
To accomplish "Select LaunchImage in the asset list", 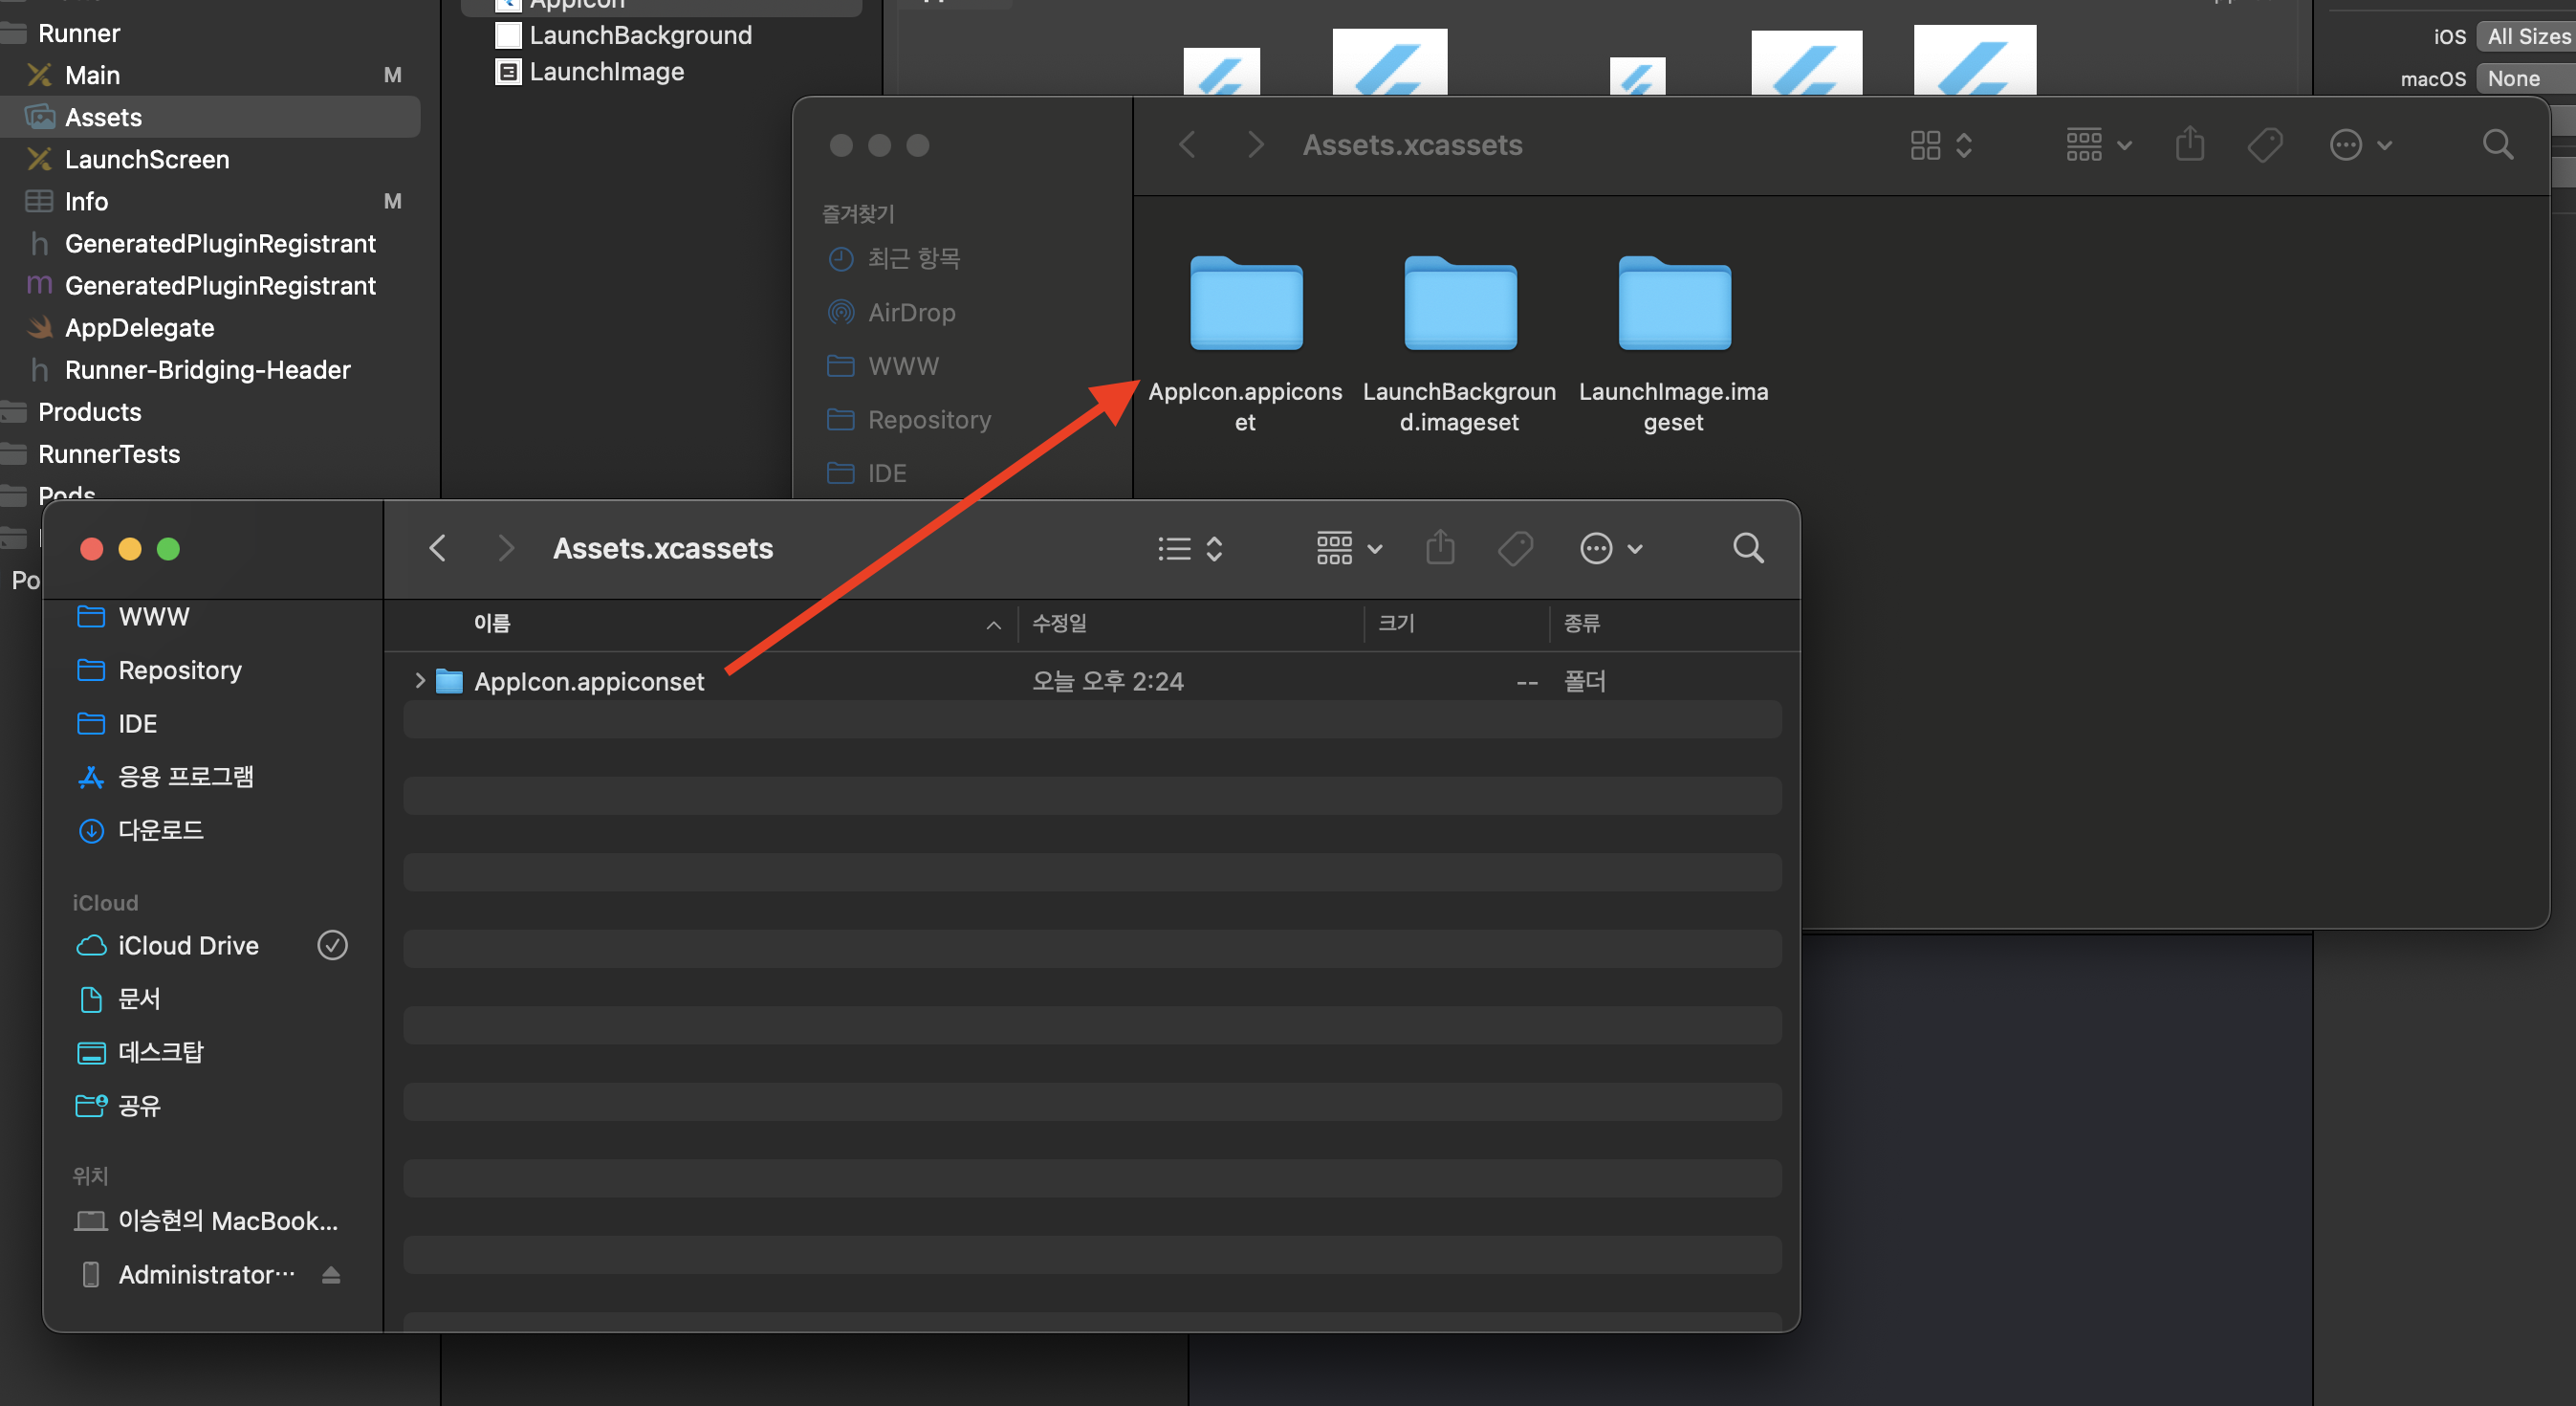I will (x=606, y=72).
